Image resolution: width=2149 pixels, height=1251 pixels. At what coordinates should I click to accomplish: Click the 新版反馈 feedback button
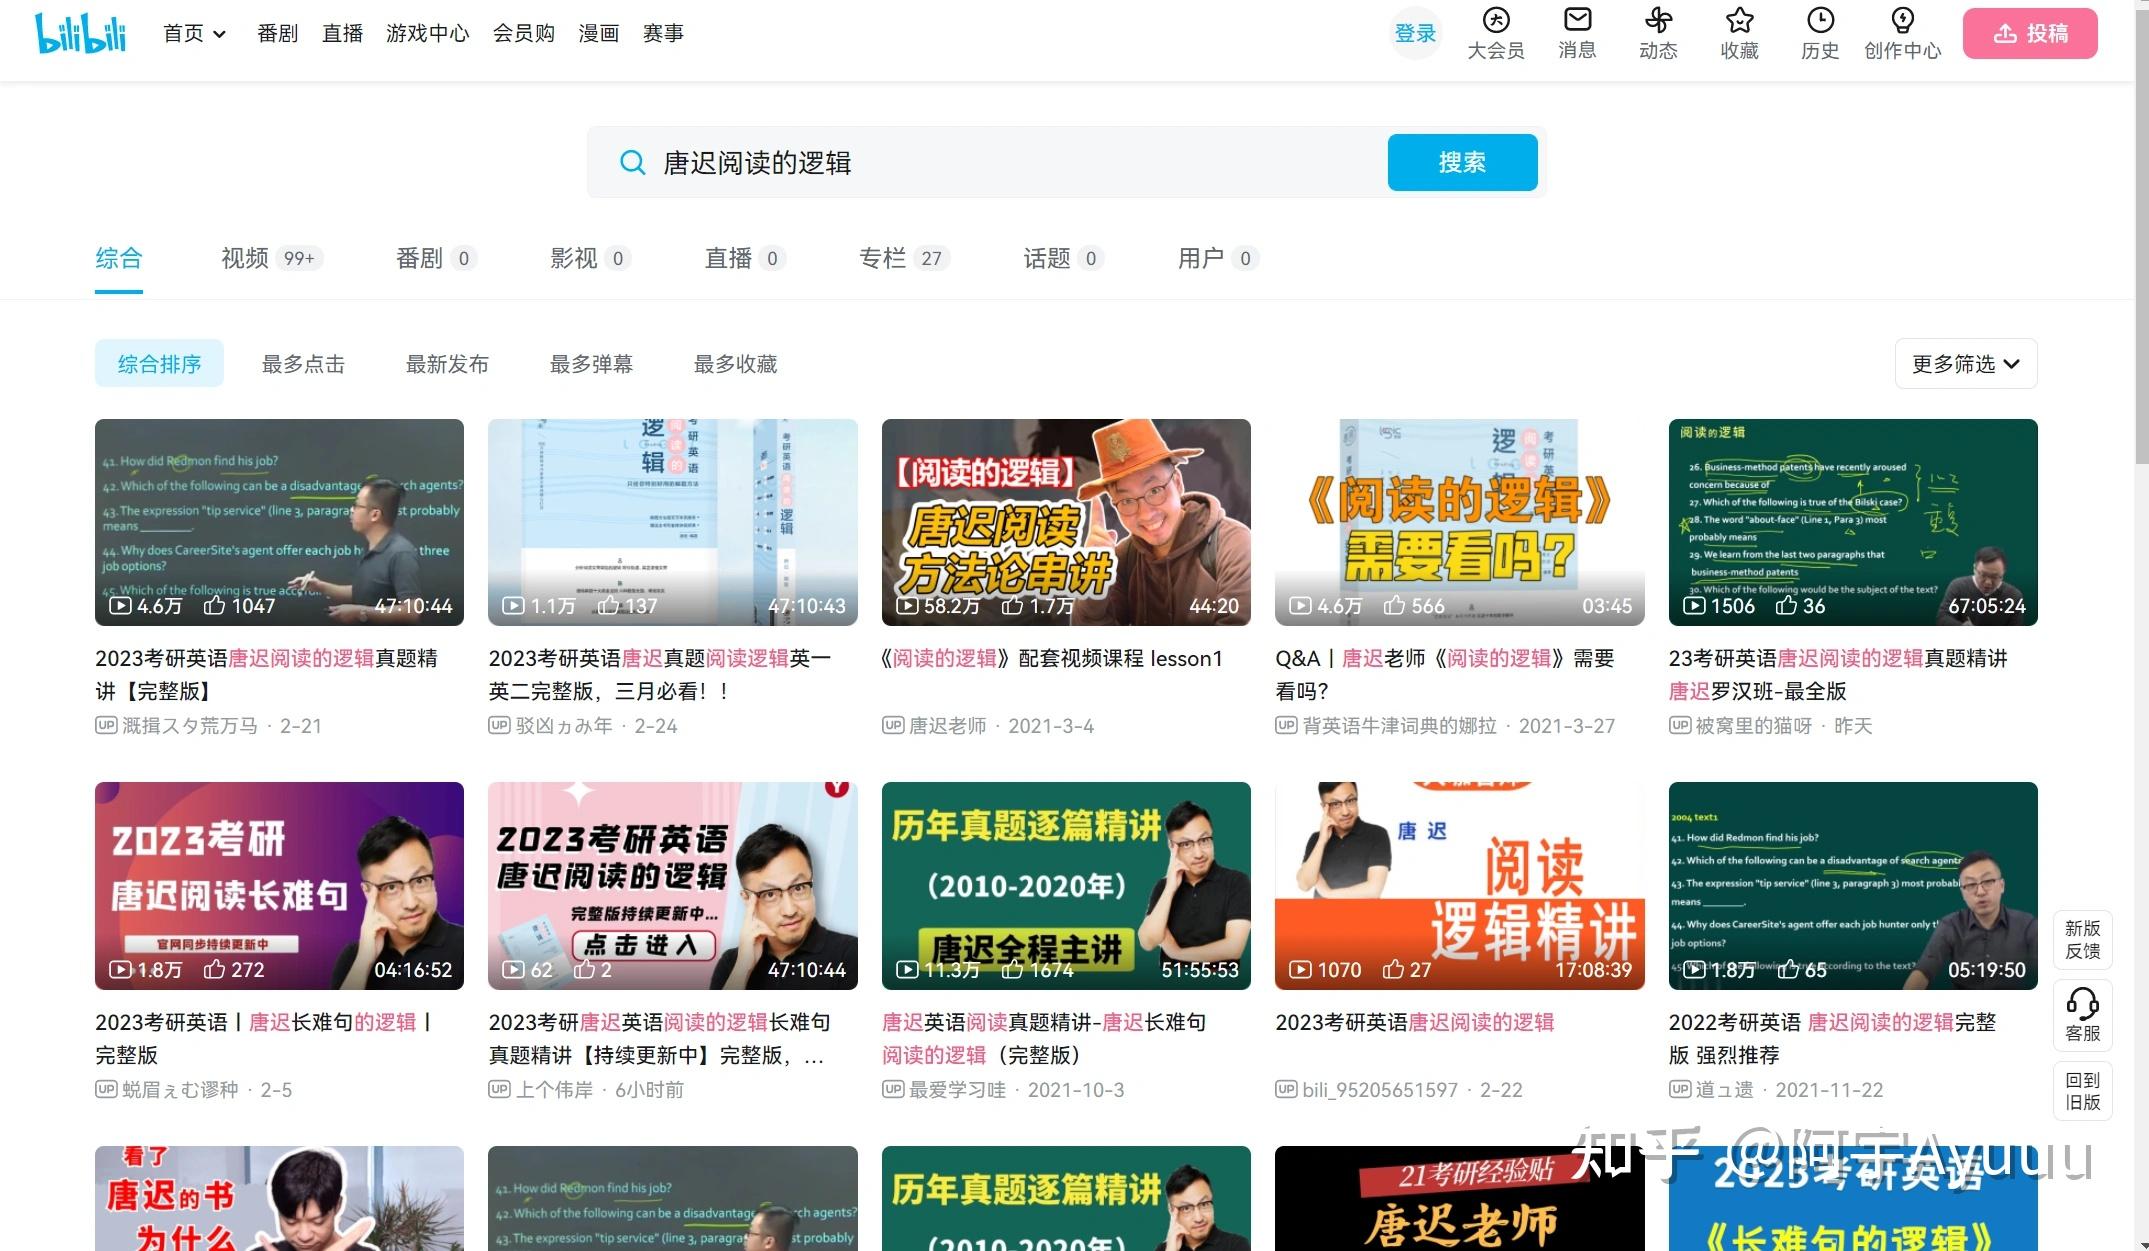[x=2083, y=940]
